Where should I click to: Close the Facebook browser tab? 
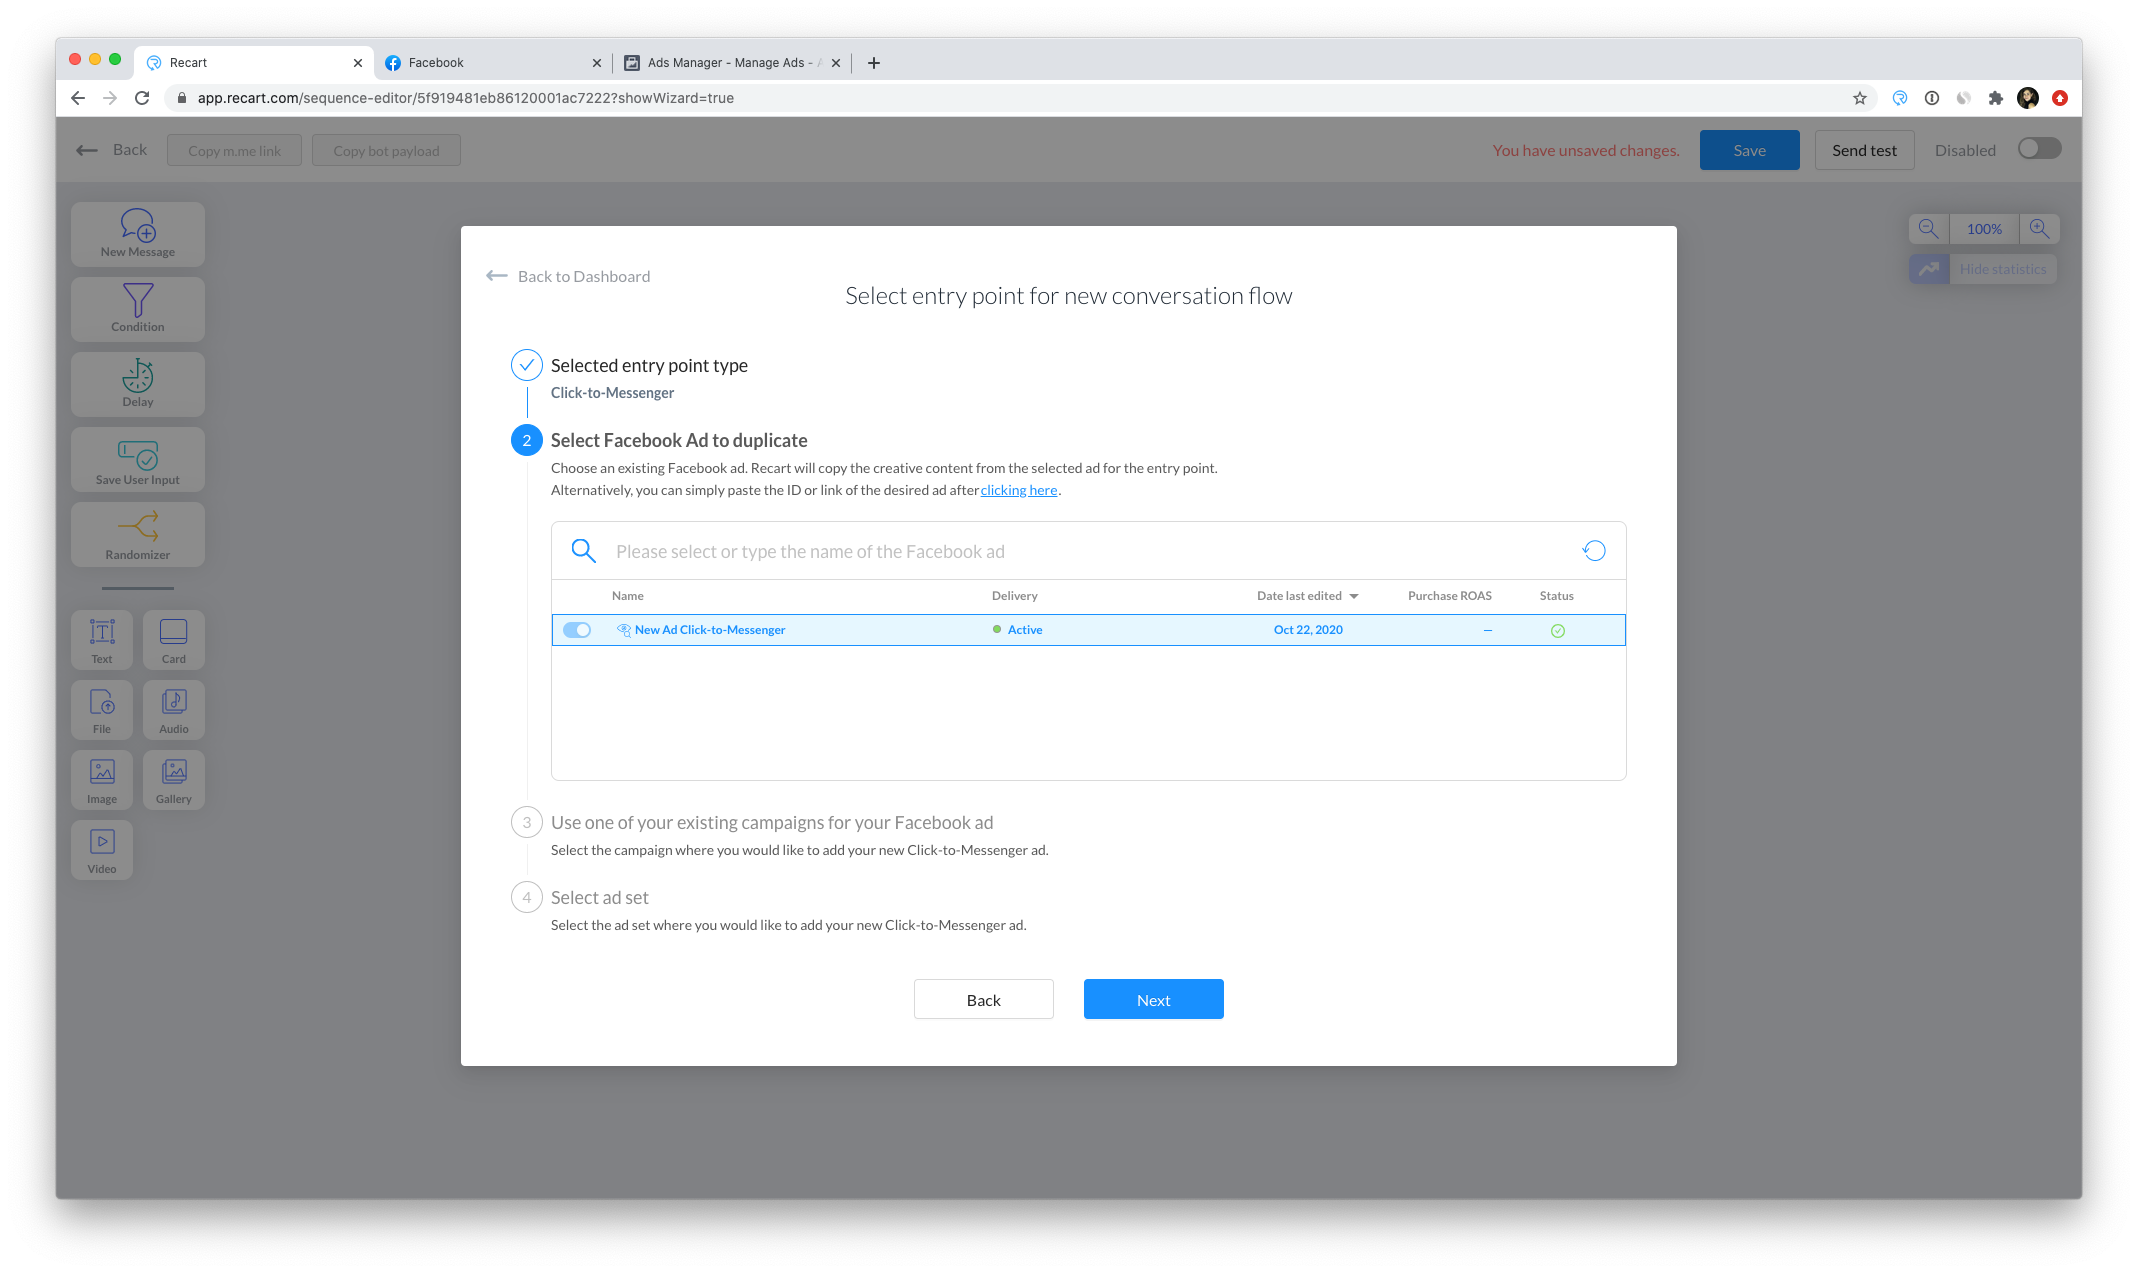point(597,63)
